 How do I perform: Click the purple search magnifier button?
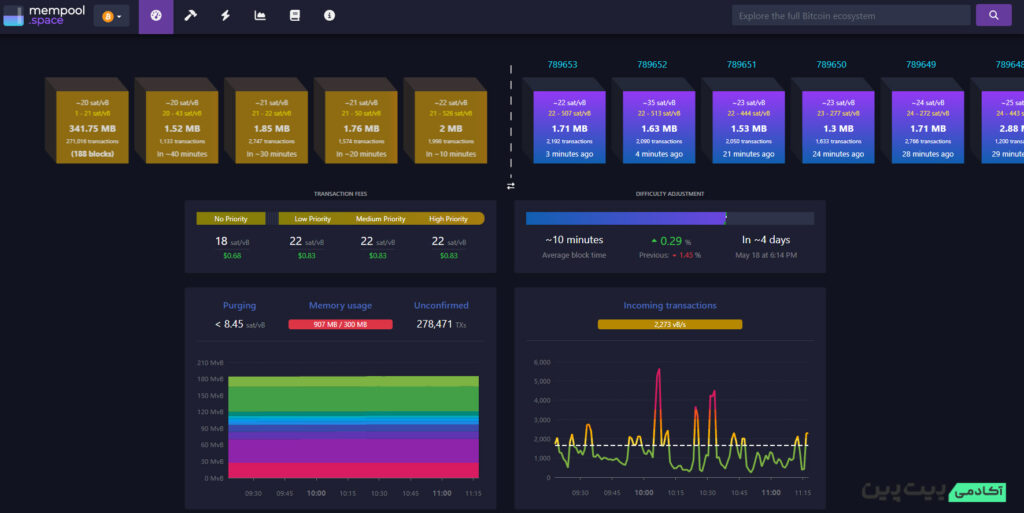(993, 15)
